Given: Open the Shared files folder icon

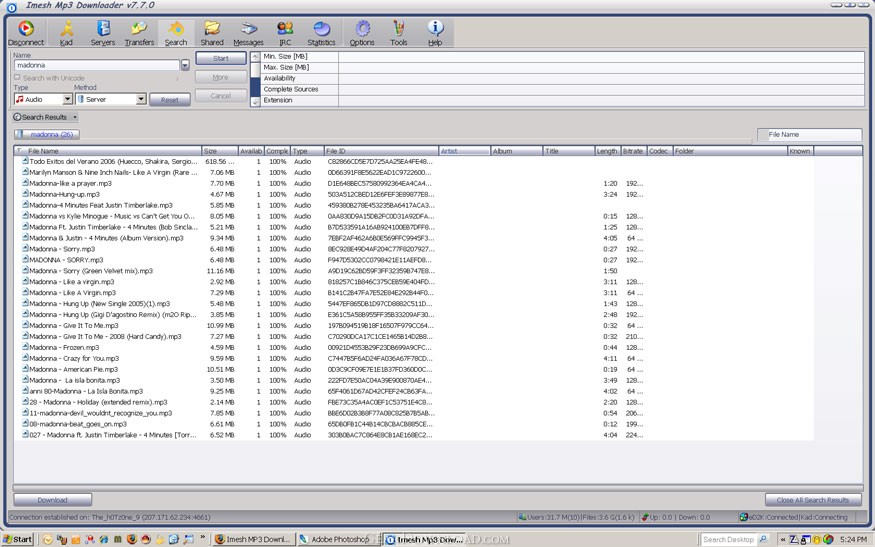Looking at the screenshot, I should (x=212, y=33).
